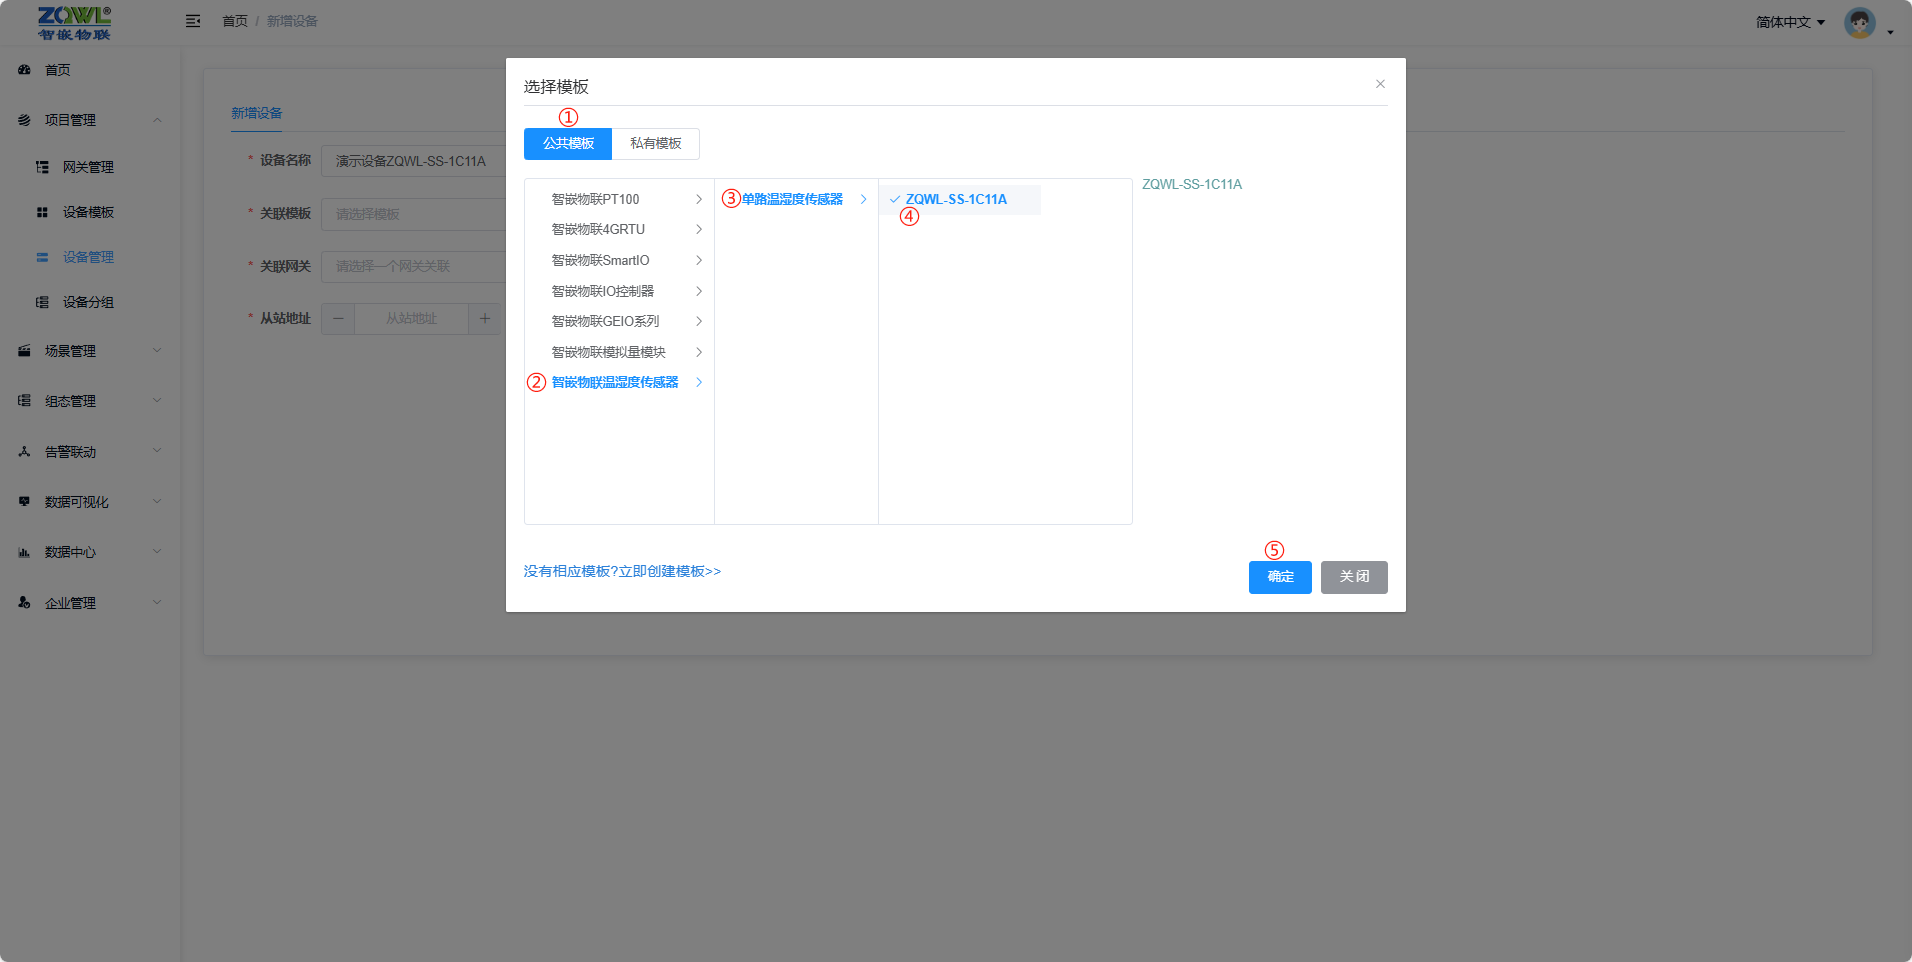Select the 公共模板 tab
Screen dimensions: 1912x962
(568, 144)
